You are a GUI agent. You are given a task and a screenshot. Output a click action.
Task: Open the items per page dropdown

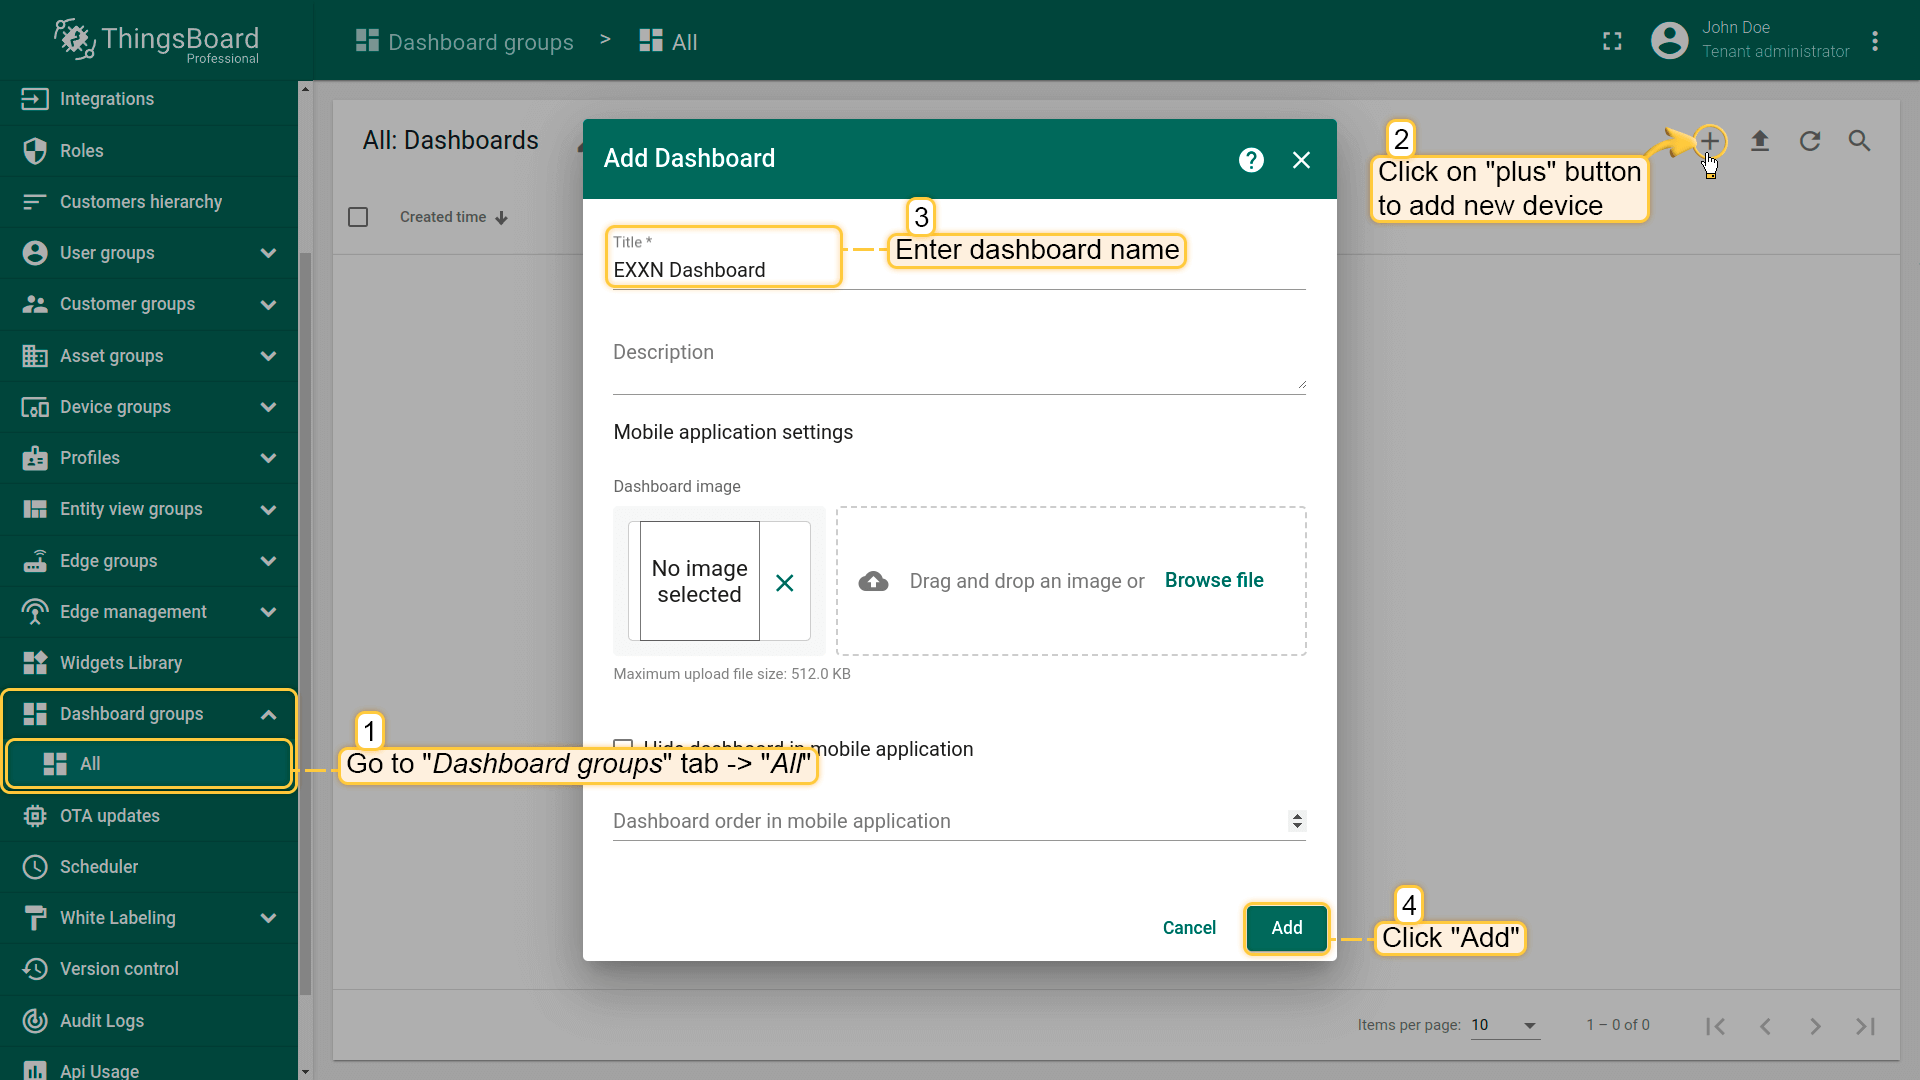(x=1504, y=1025)
